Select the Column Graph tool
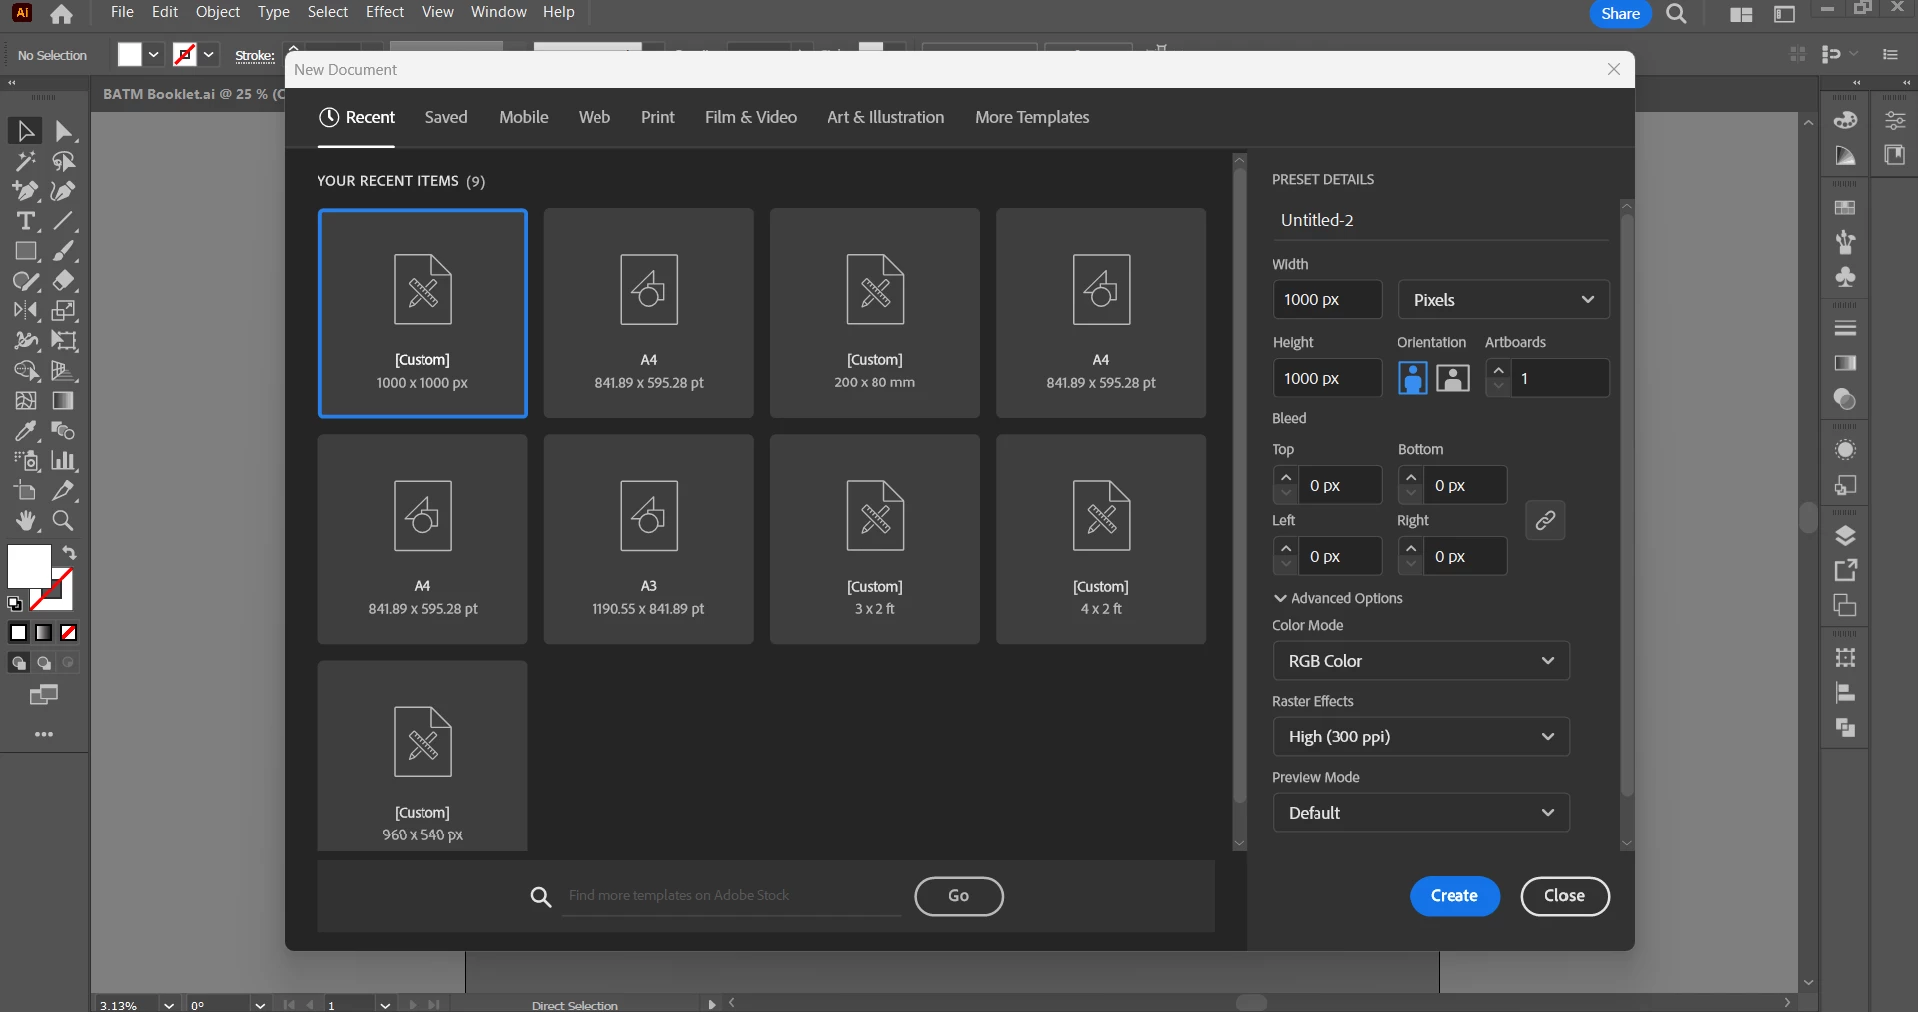This screenshot has width=1918, height=1012. click(x=64, y=461)
